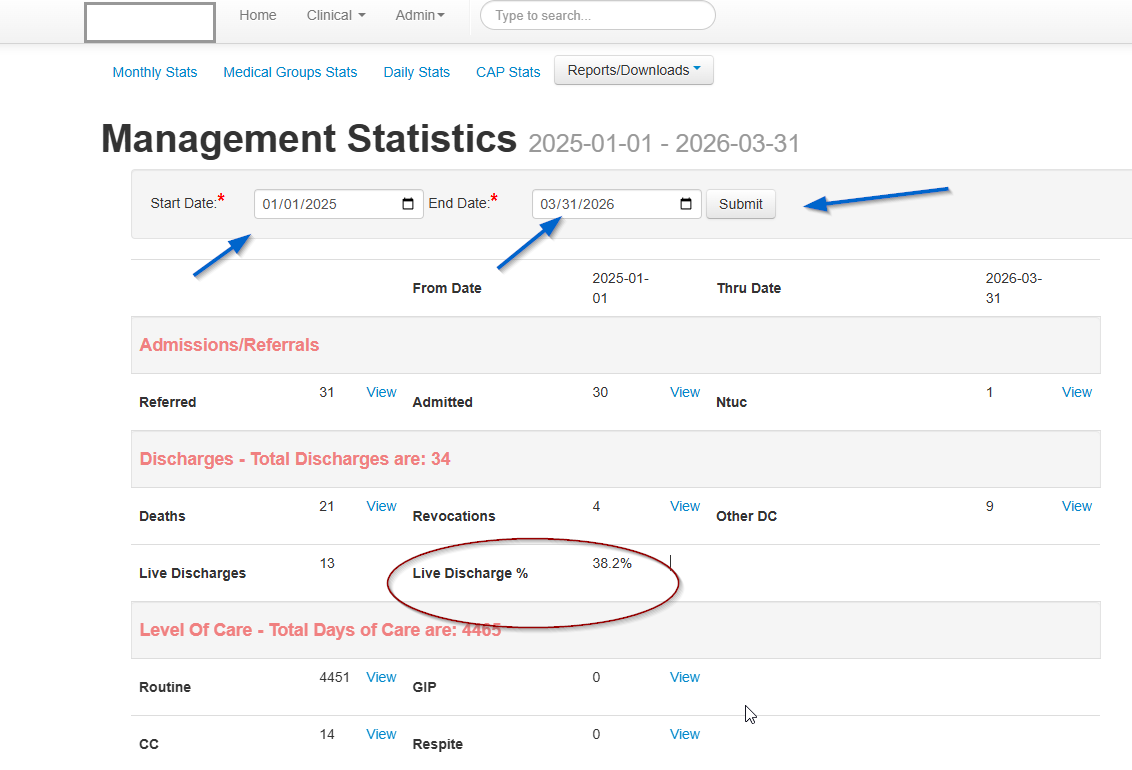Select the From Date label

[447, 289]
